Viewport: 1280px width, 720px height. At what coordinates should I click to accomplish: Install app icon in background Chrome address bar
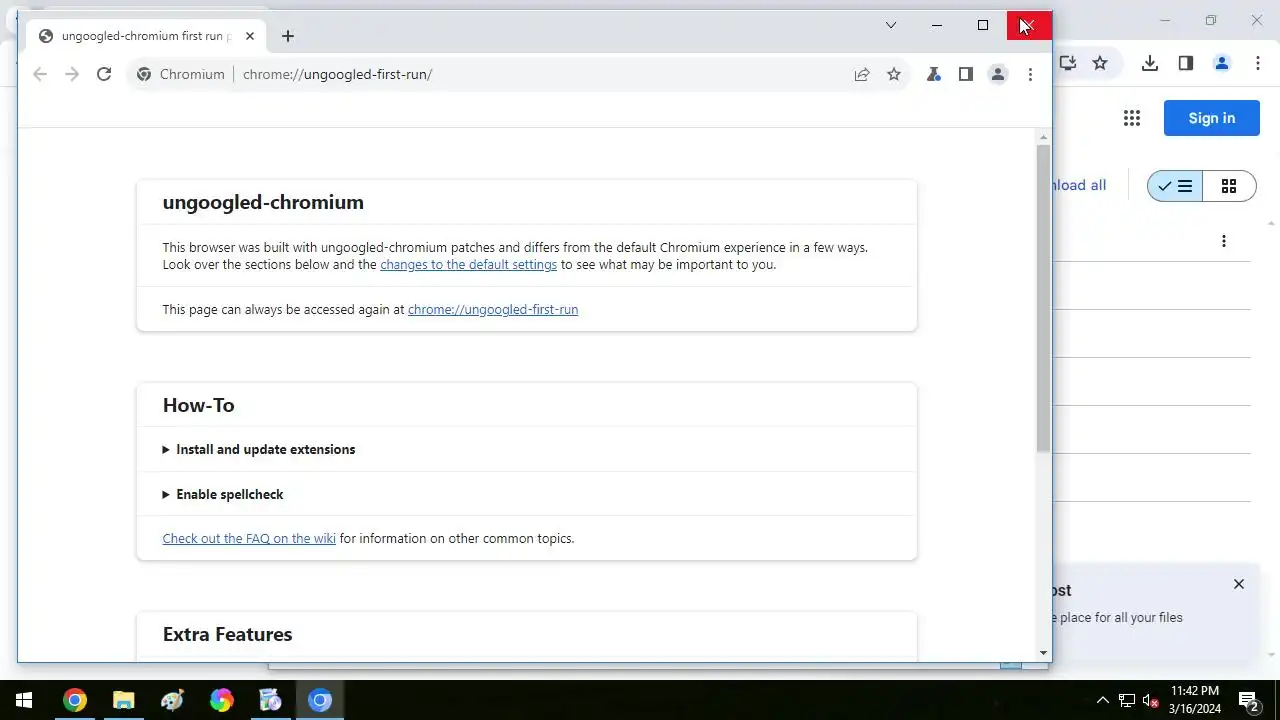click(1068, 63)
